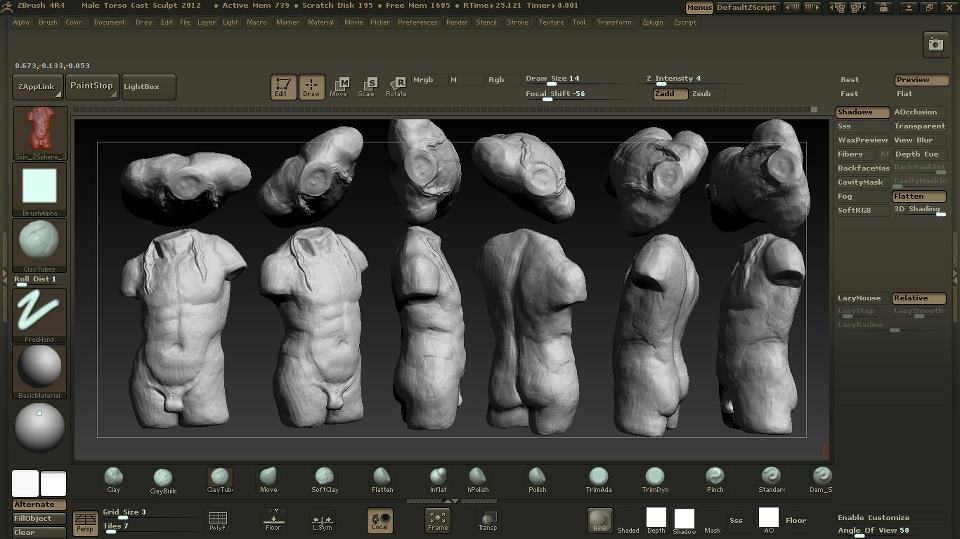Image resolution: width=960 pixels, height=539 pixels.
Task: Activate Draw mode button
Action: tap(311, 87)
